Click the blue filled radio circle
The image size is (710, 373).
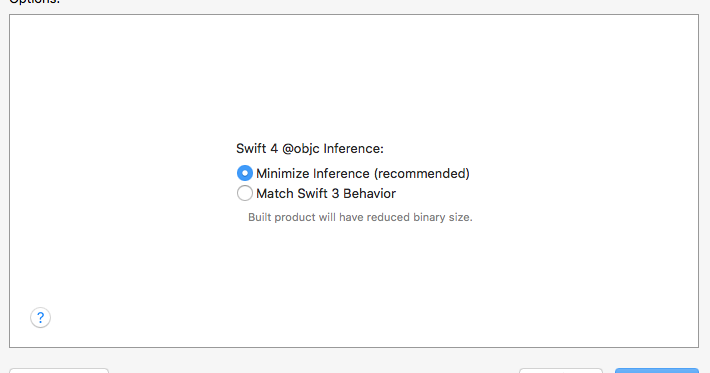(x=245, y=173)
